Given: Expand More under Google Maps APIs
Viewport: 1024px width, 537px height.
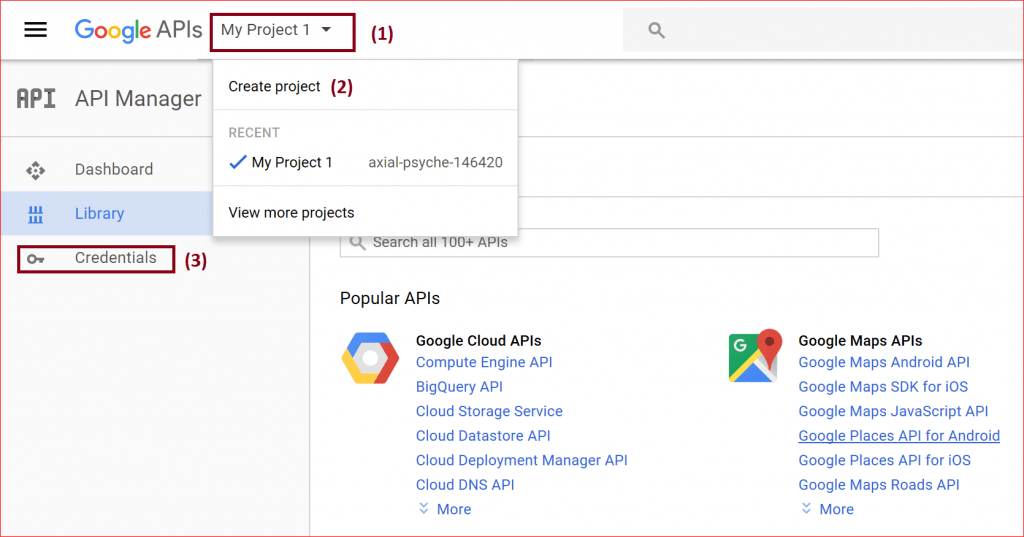Looking at the screenshot, I should 827,509.
